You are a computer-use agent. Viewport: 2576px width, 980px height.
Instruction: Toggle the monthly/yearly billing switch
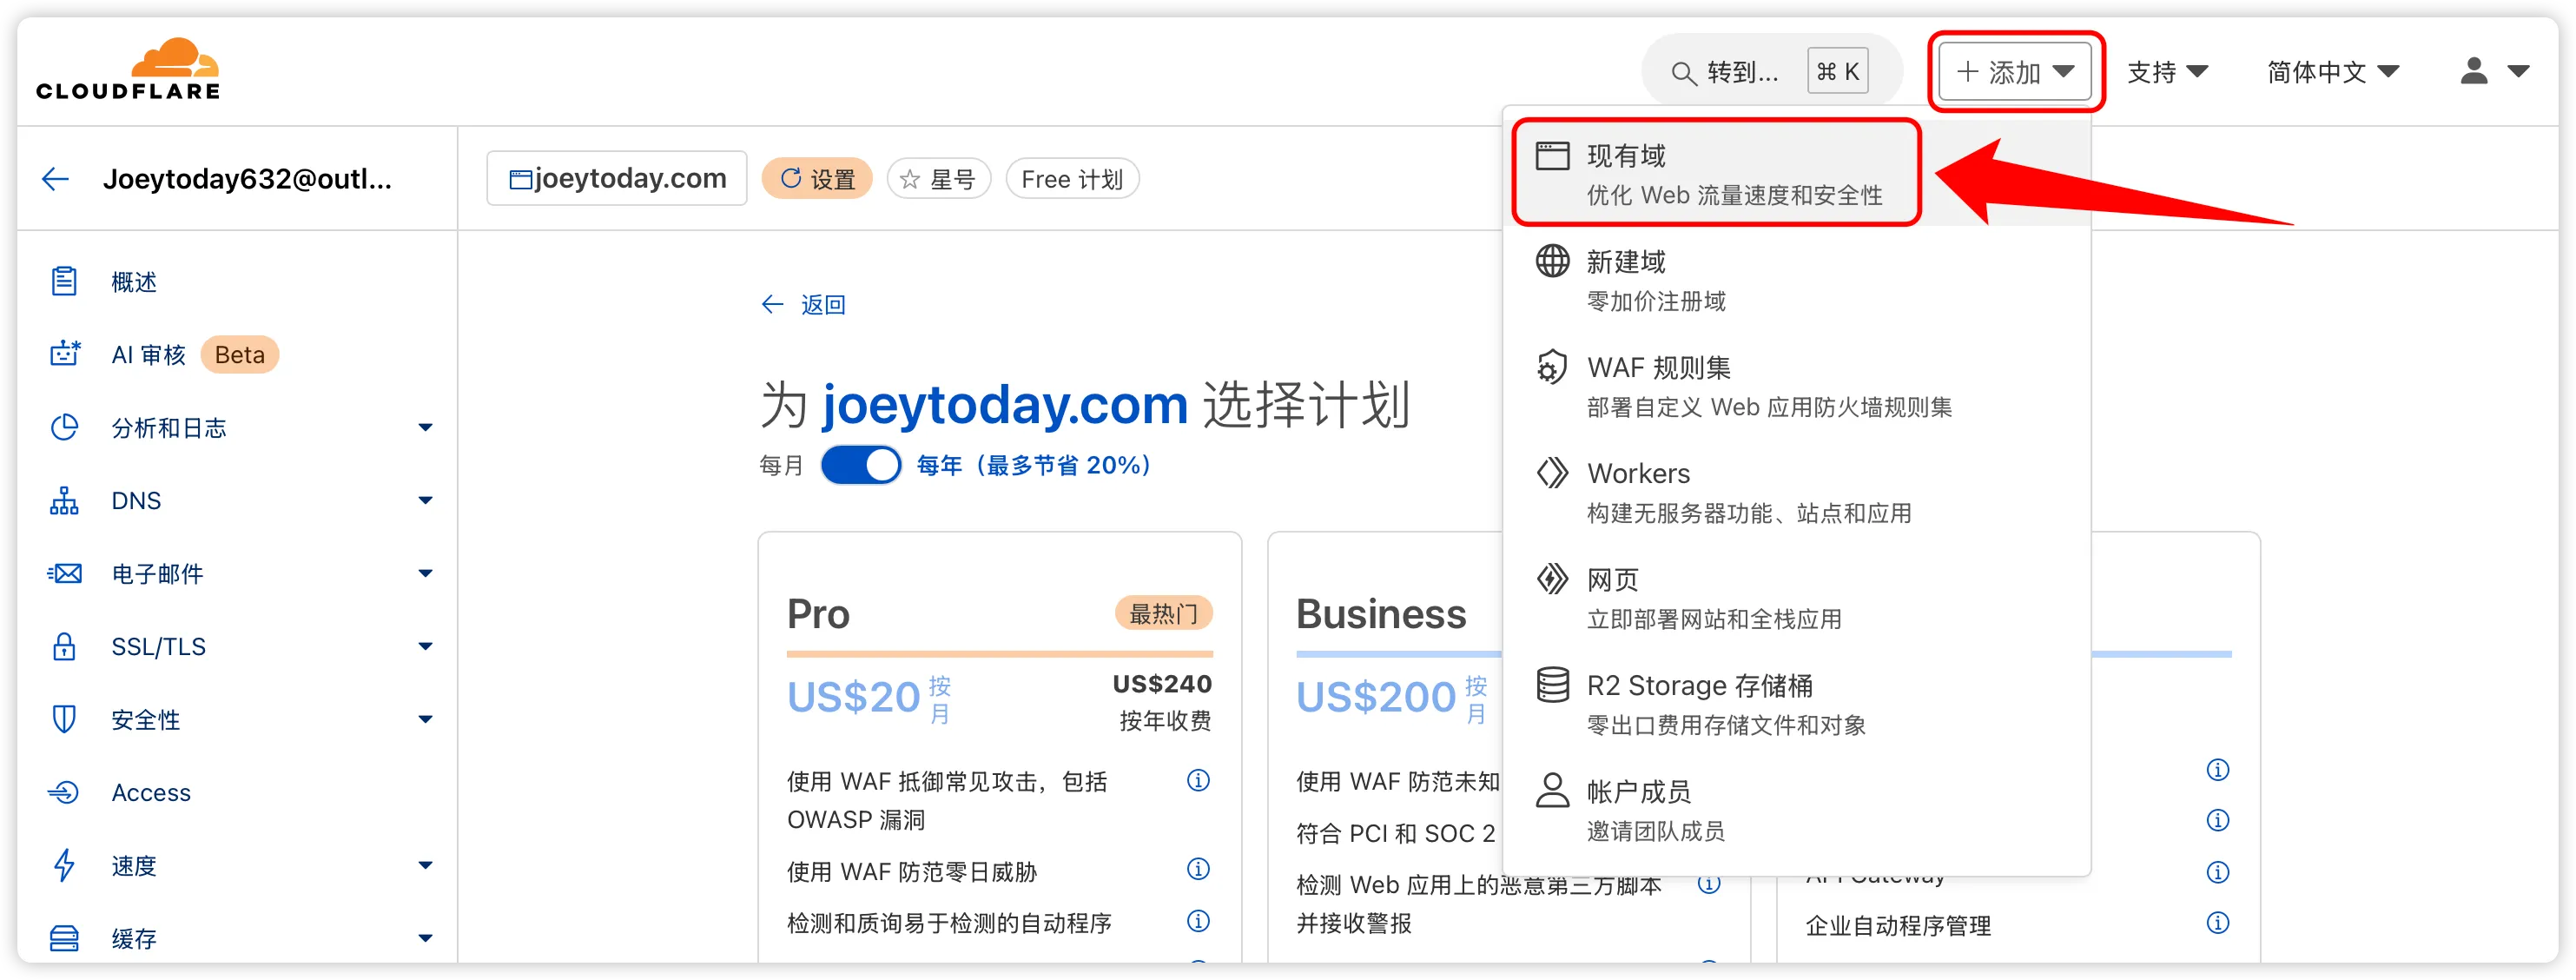861,465
